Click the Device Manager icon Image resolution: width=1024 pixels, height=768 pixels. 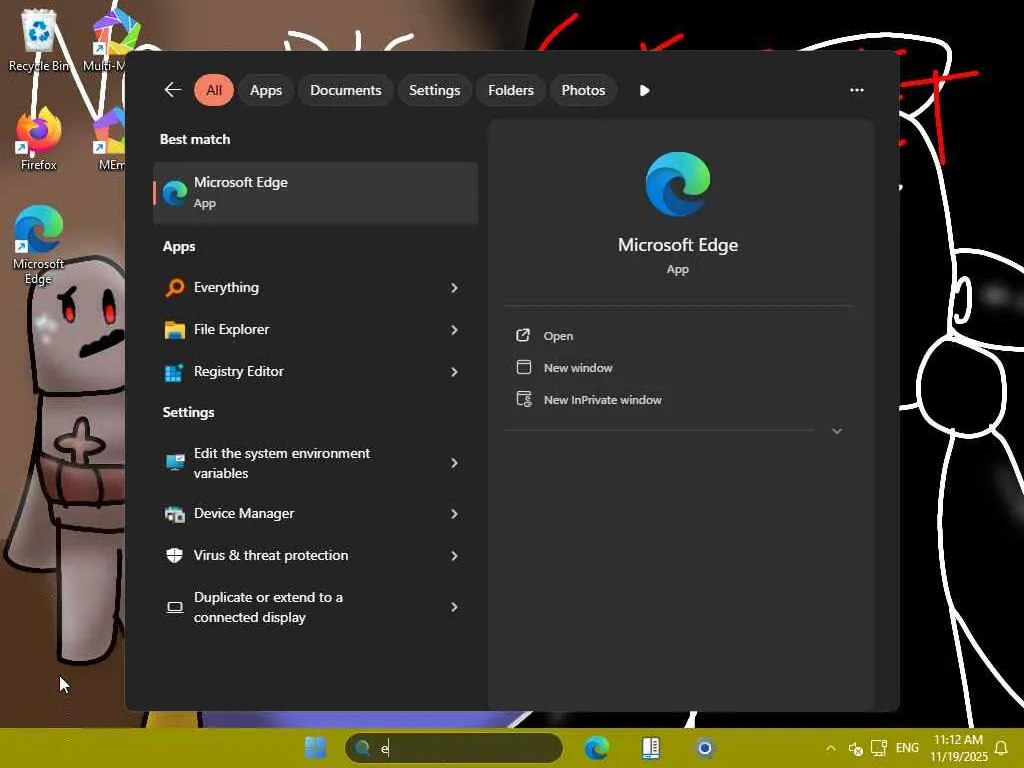[174, 514]
